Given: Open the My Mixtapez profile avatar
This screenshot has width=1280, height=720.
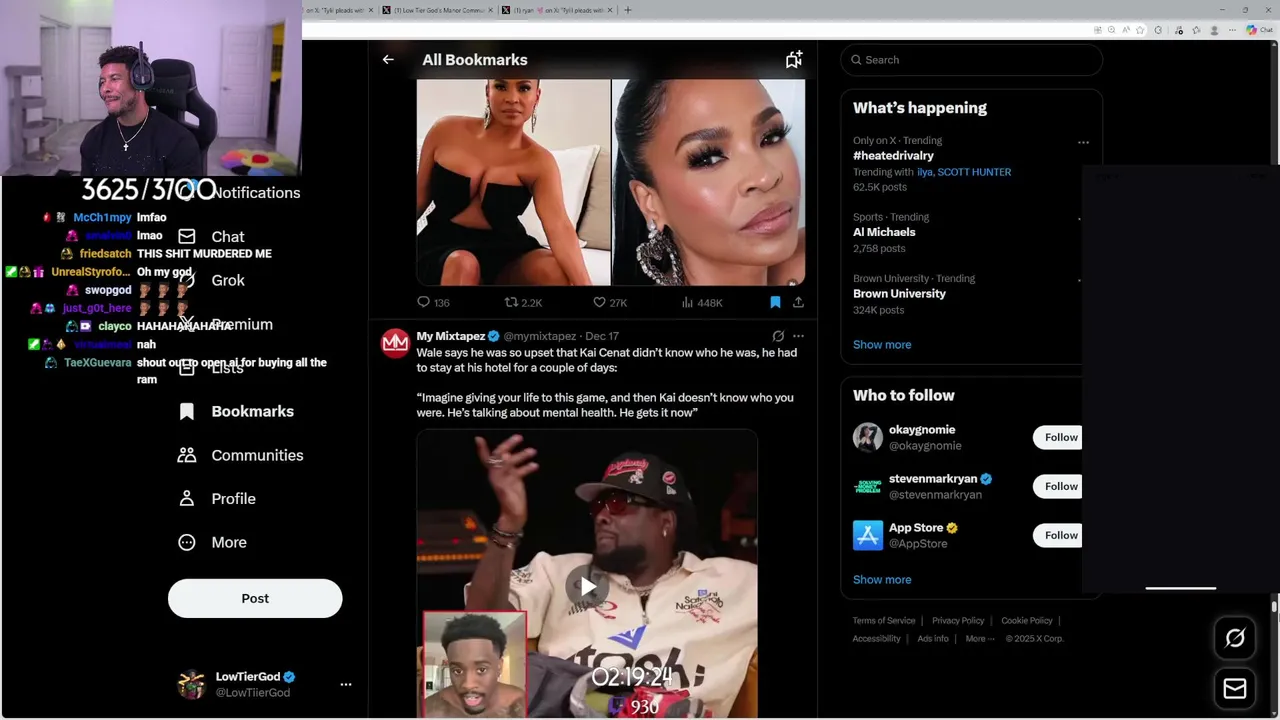Looking at the screenshot, I should coord(395,343).
